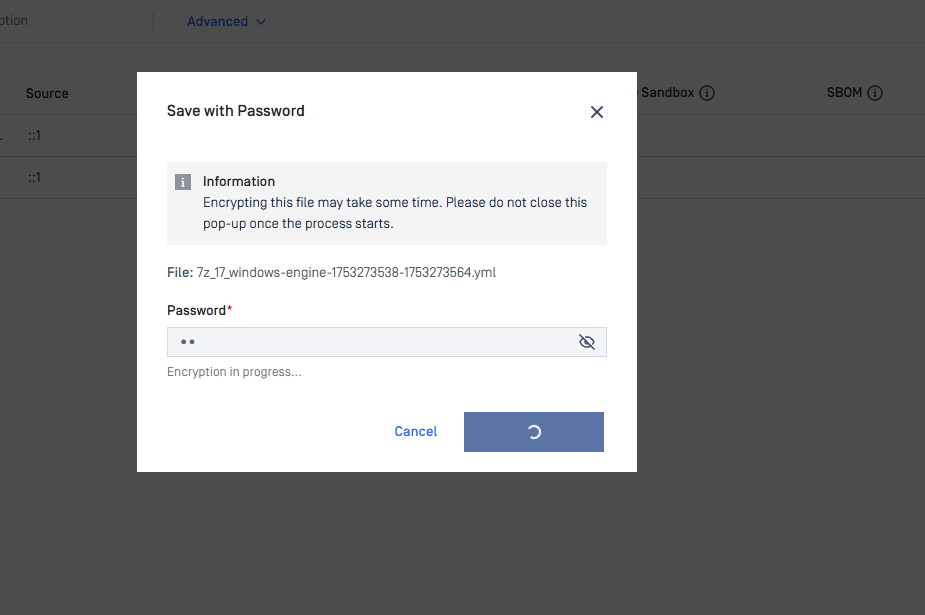Close the Save with Password dialog
925x615 pixels.
[597, 112]
